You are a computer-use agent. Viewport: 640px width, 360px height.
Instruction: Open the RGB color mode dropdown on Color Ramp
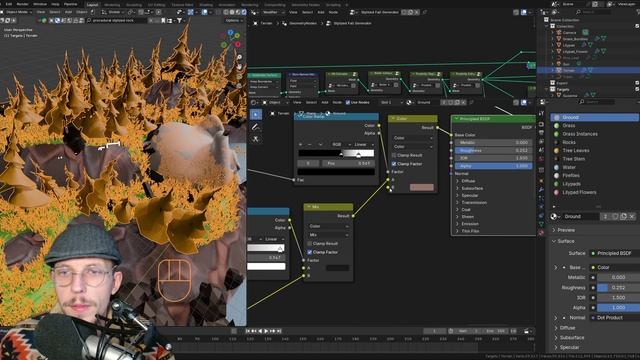(x=340, y=144)
